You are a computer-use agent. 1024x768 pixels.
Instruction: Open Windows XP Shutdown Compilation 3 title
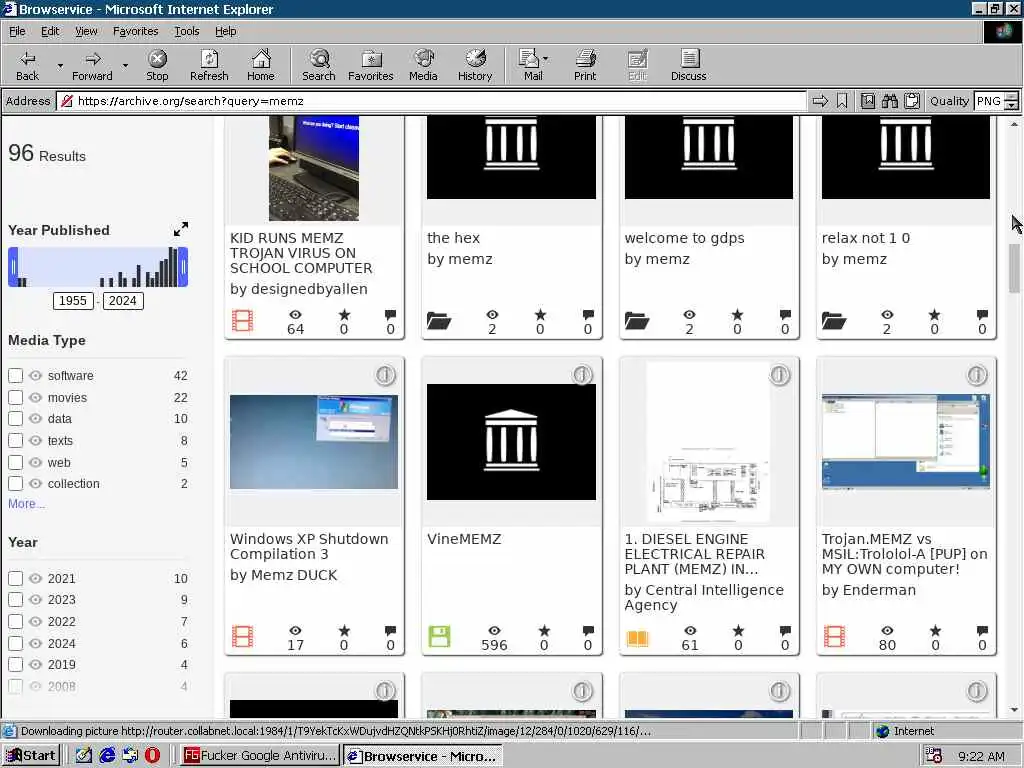coord(309,547)
